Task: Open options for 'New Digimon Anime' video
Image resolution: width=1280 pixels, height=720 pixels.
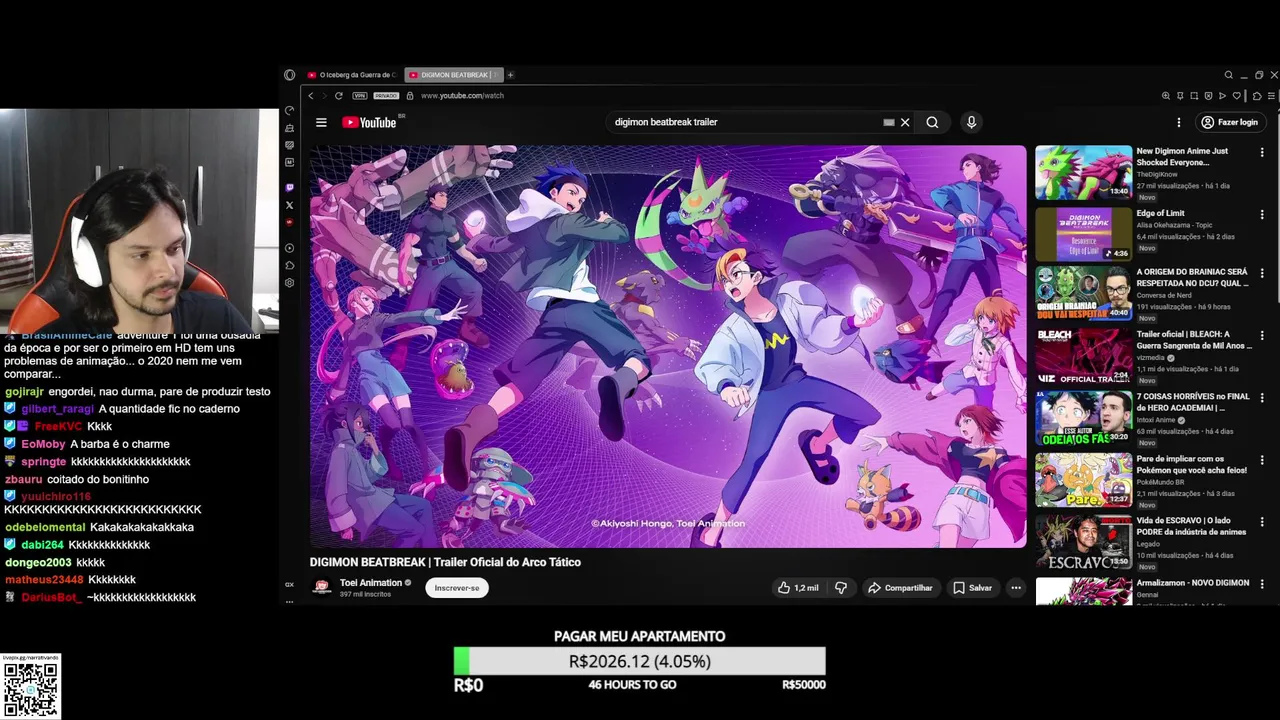Action: click(x=1262, y=153)
